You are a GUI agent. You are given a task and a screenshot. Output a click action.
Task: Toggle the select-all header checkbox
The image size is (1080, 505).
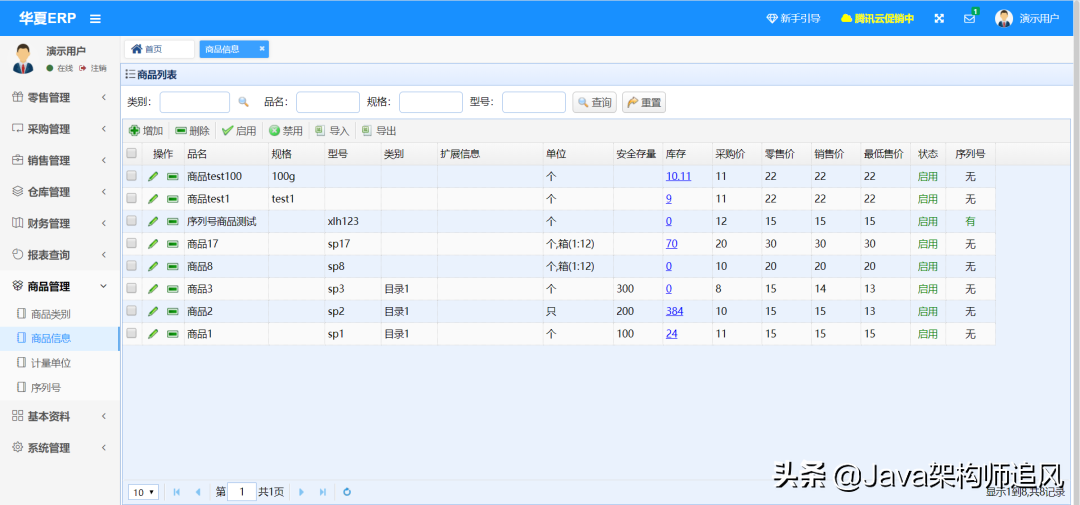132,154
